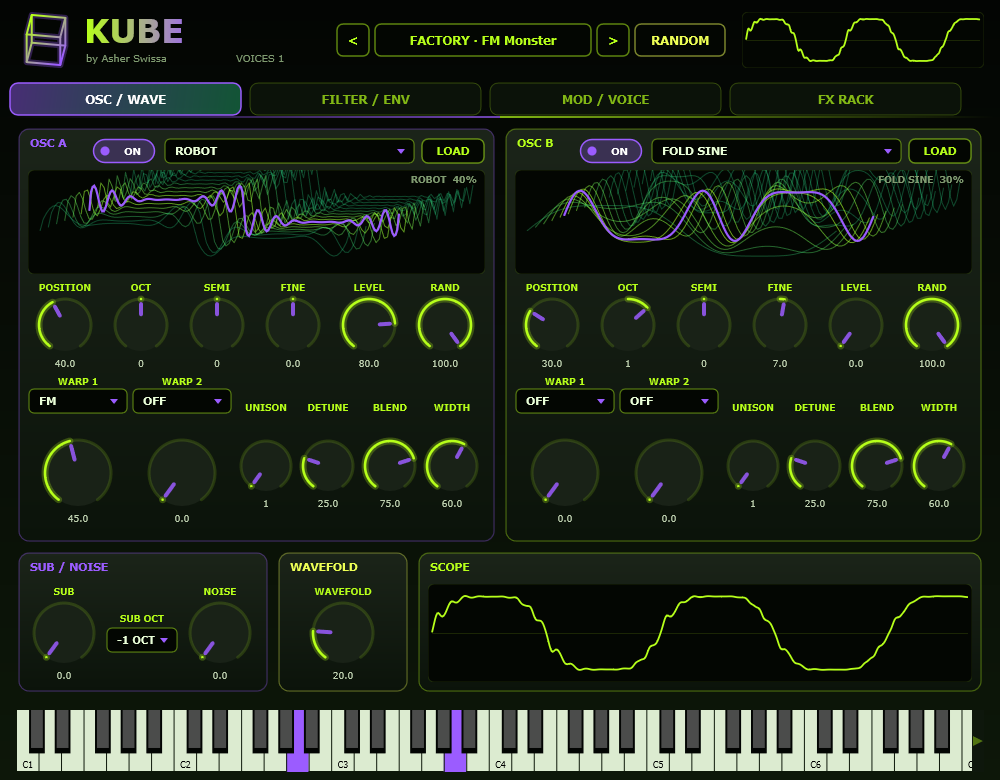Click the OSC A LEVEL knob

(369, 324)
